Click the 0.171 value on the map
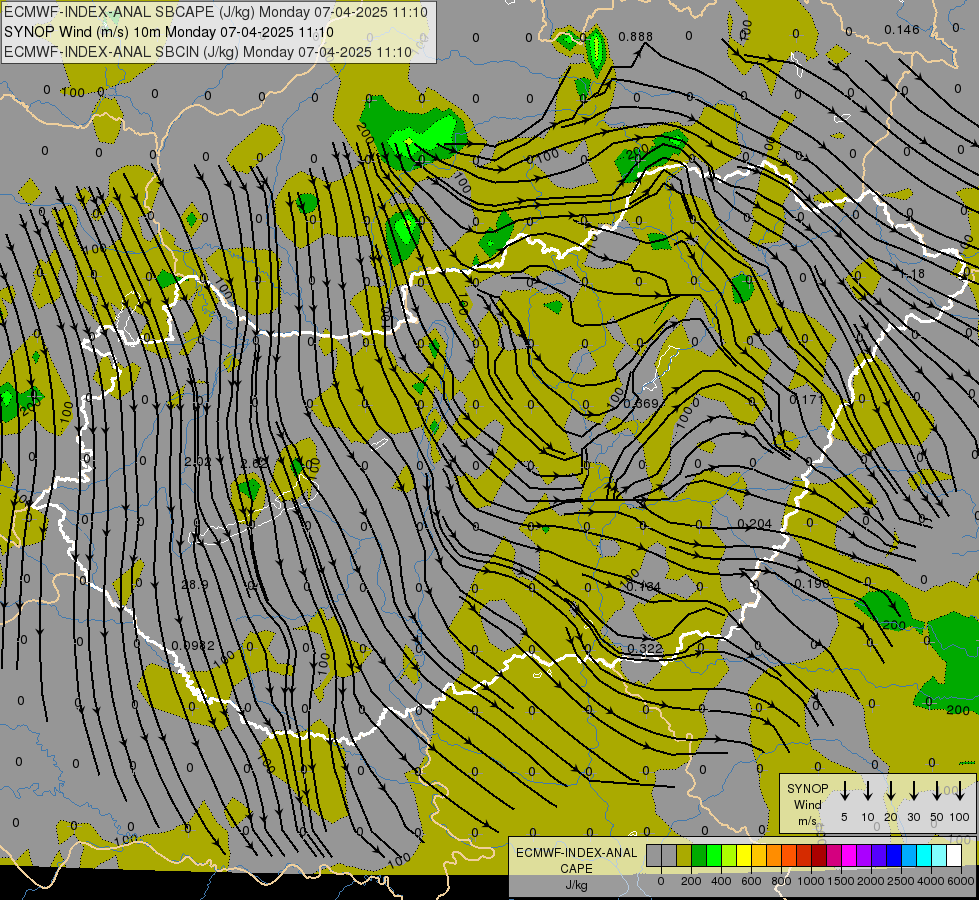 point(807,398)
